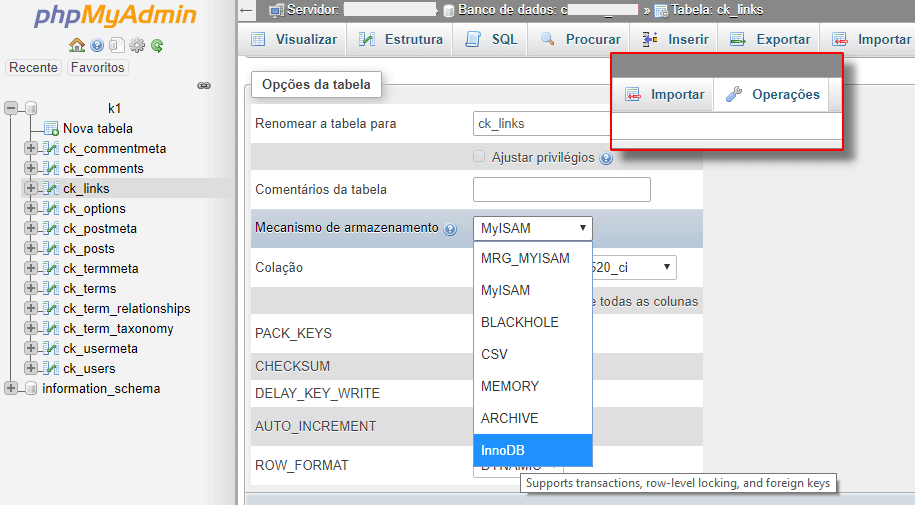Expand the ck_term_taxonomy table node

(x=31, y=328)
